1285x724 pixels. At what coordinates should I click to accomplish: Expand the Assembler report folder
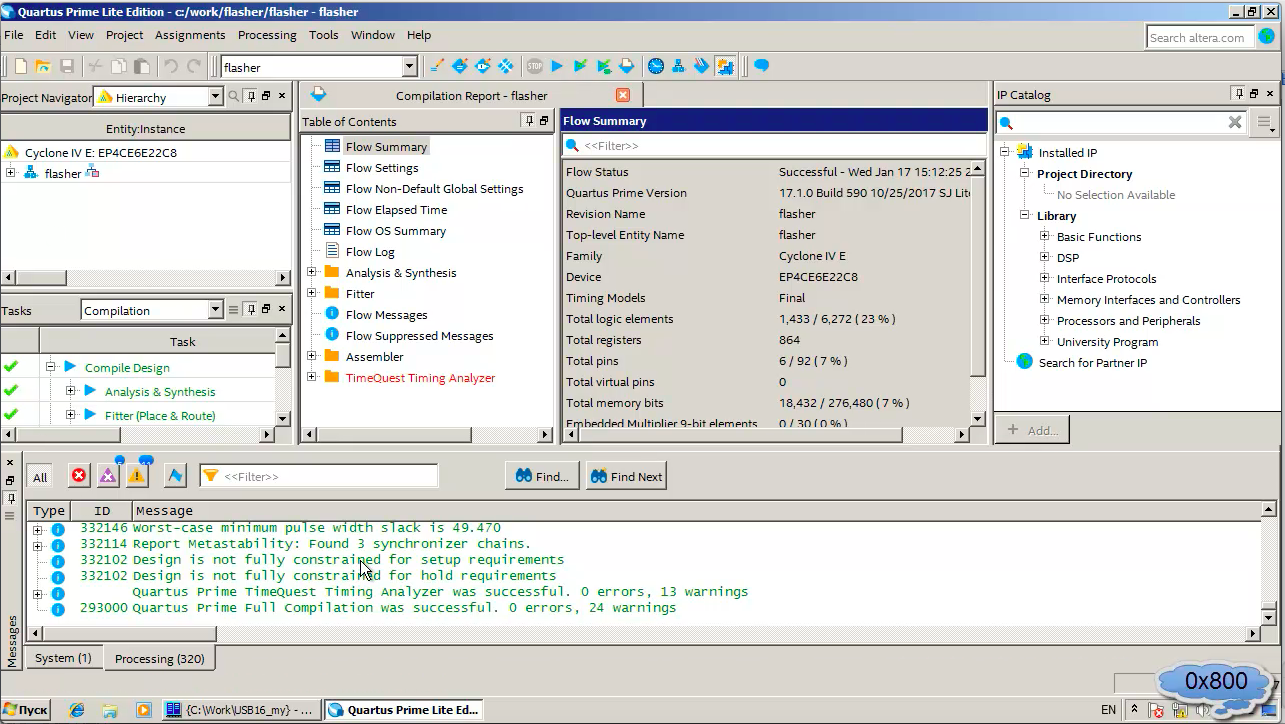tap(311, 356)
